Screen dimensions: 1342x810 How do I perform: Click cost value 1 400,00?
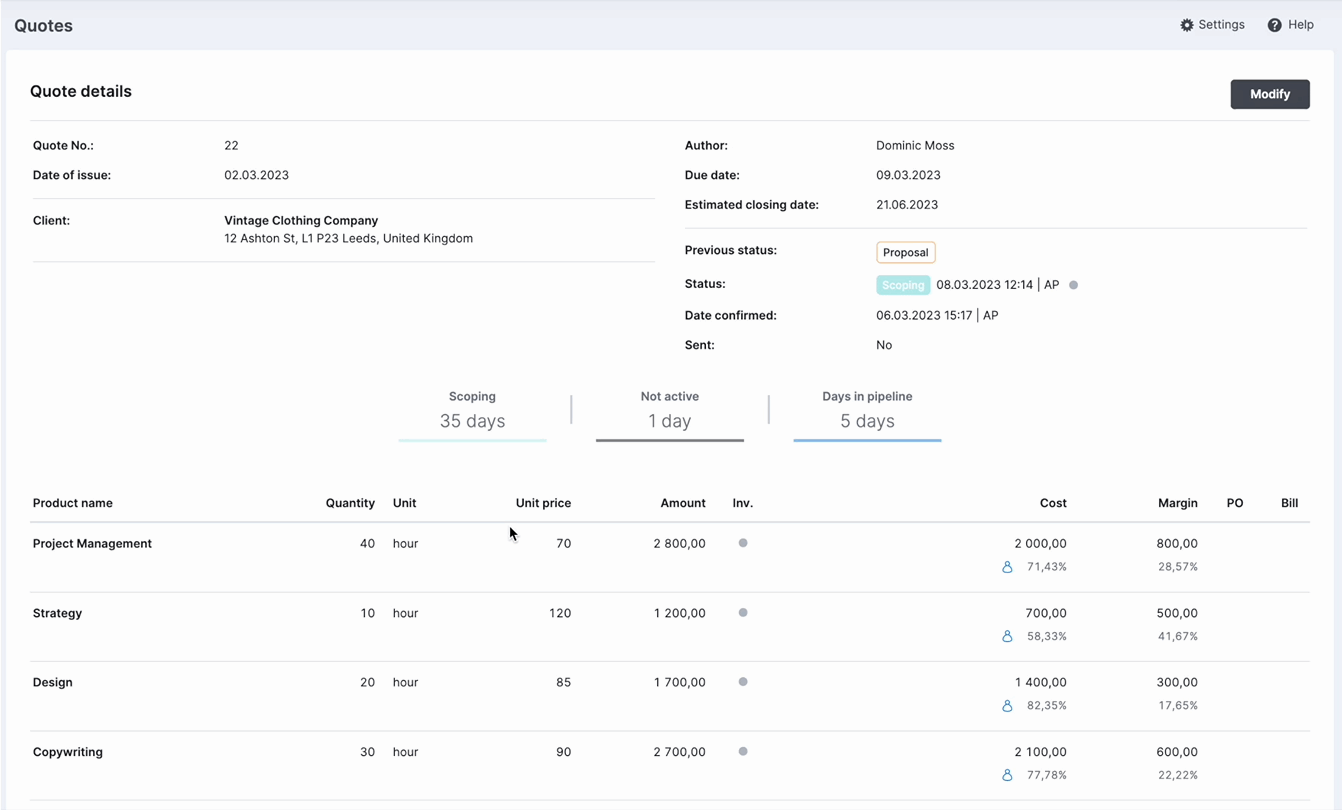point(1041,682)
